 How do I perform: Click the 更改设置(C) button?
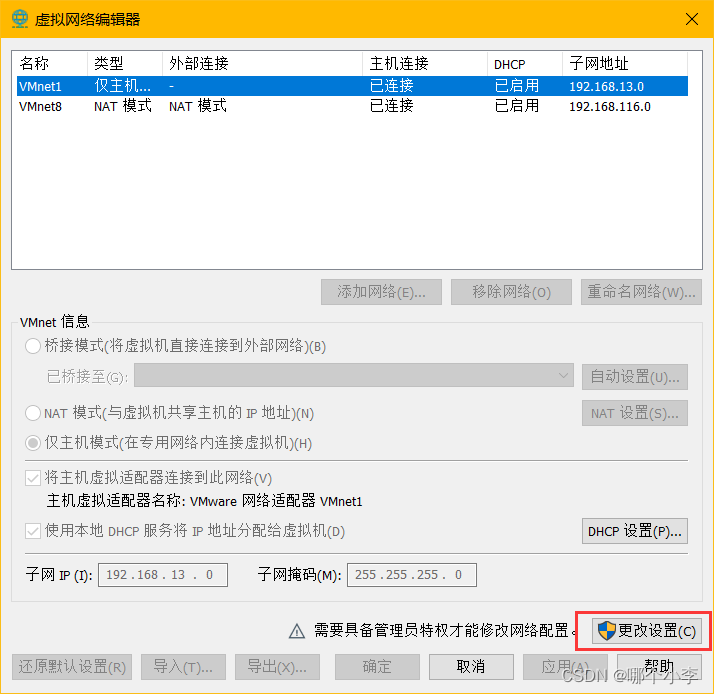[x=647, y=631]
